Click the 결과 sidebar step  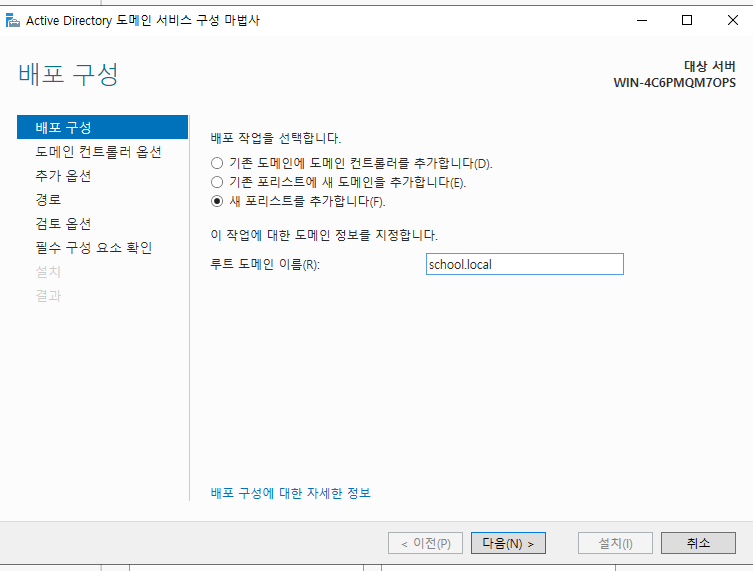(x=48, y=296)
